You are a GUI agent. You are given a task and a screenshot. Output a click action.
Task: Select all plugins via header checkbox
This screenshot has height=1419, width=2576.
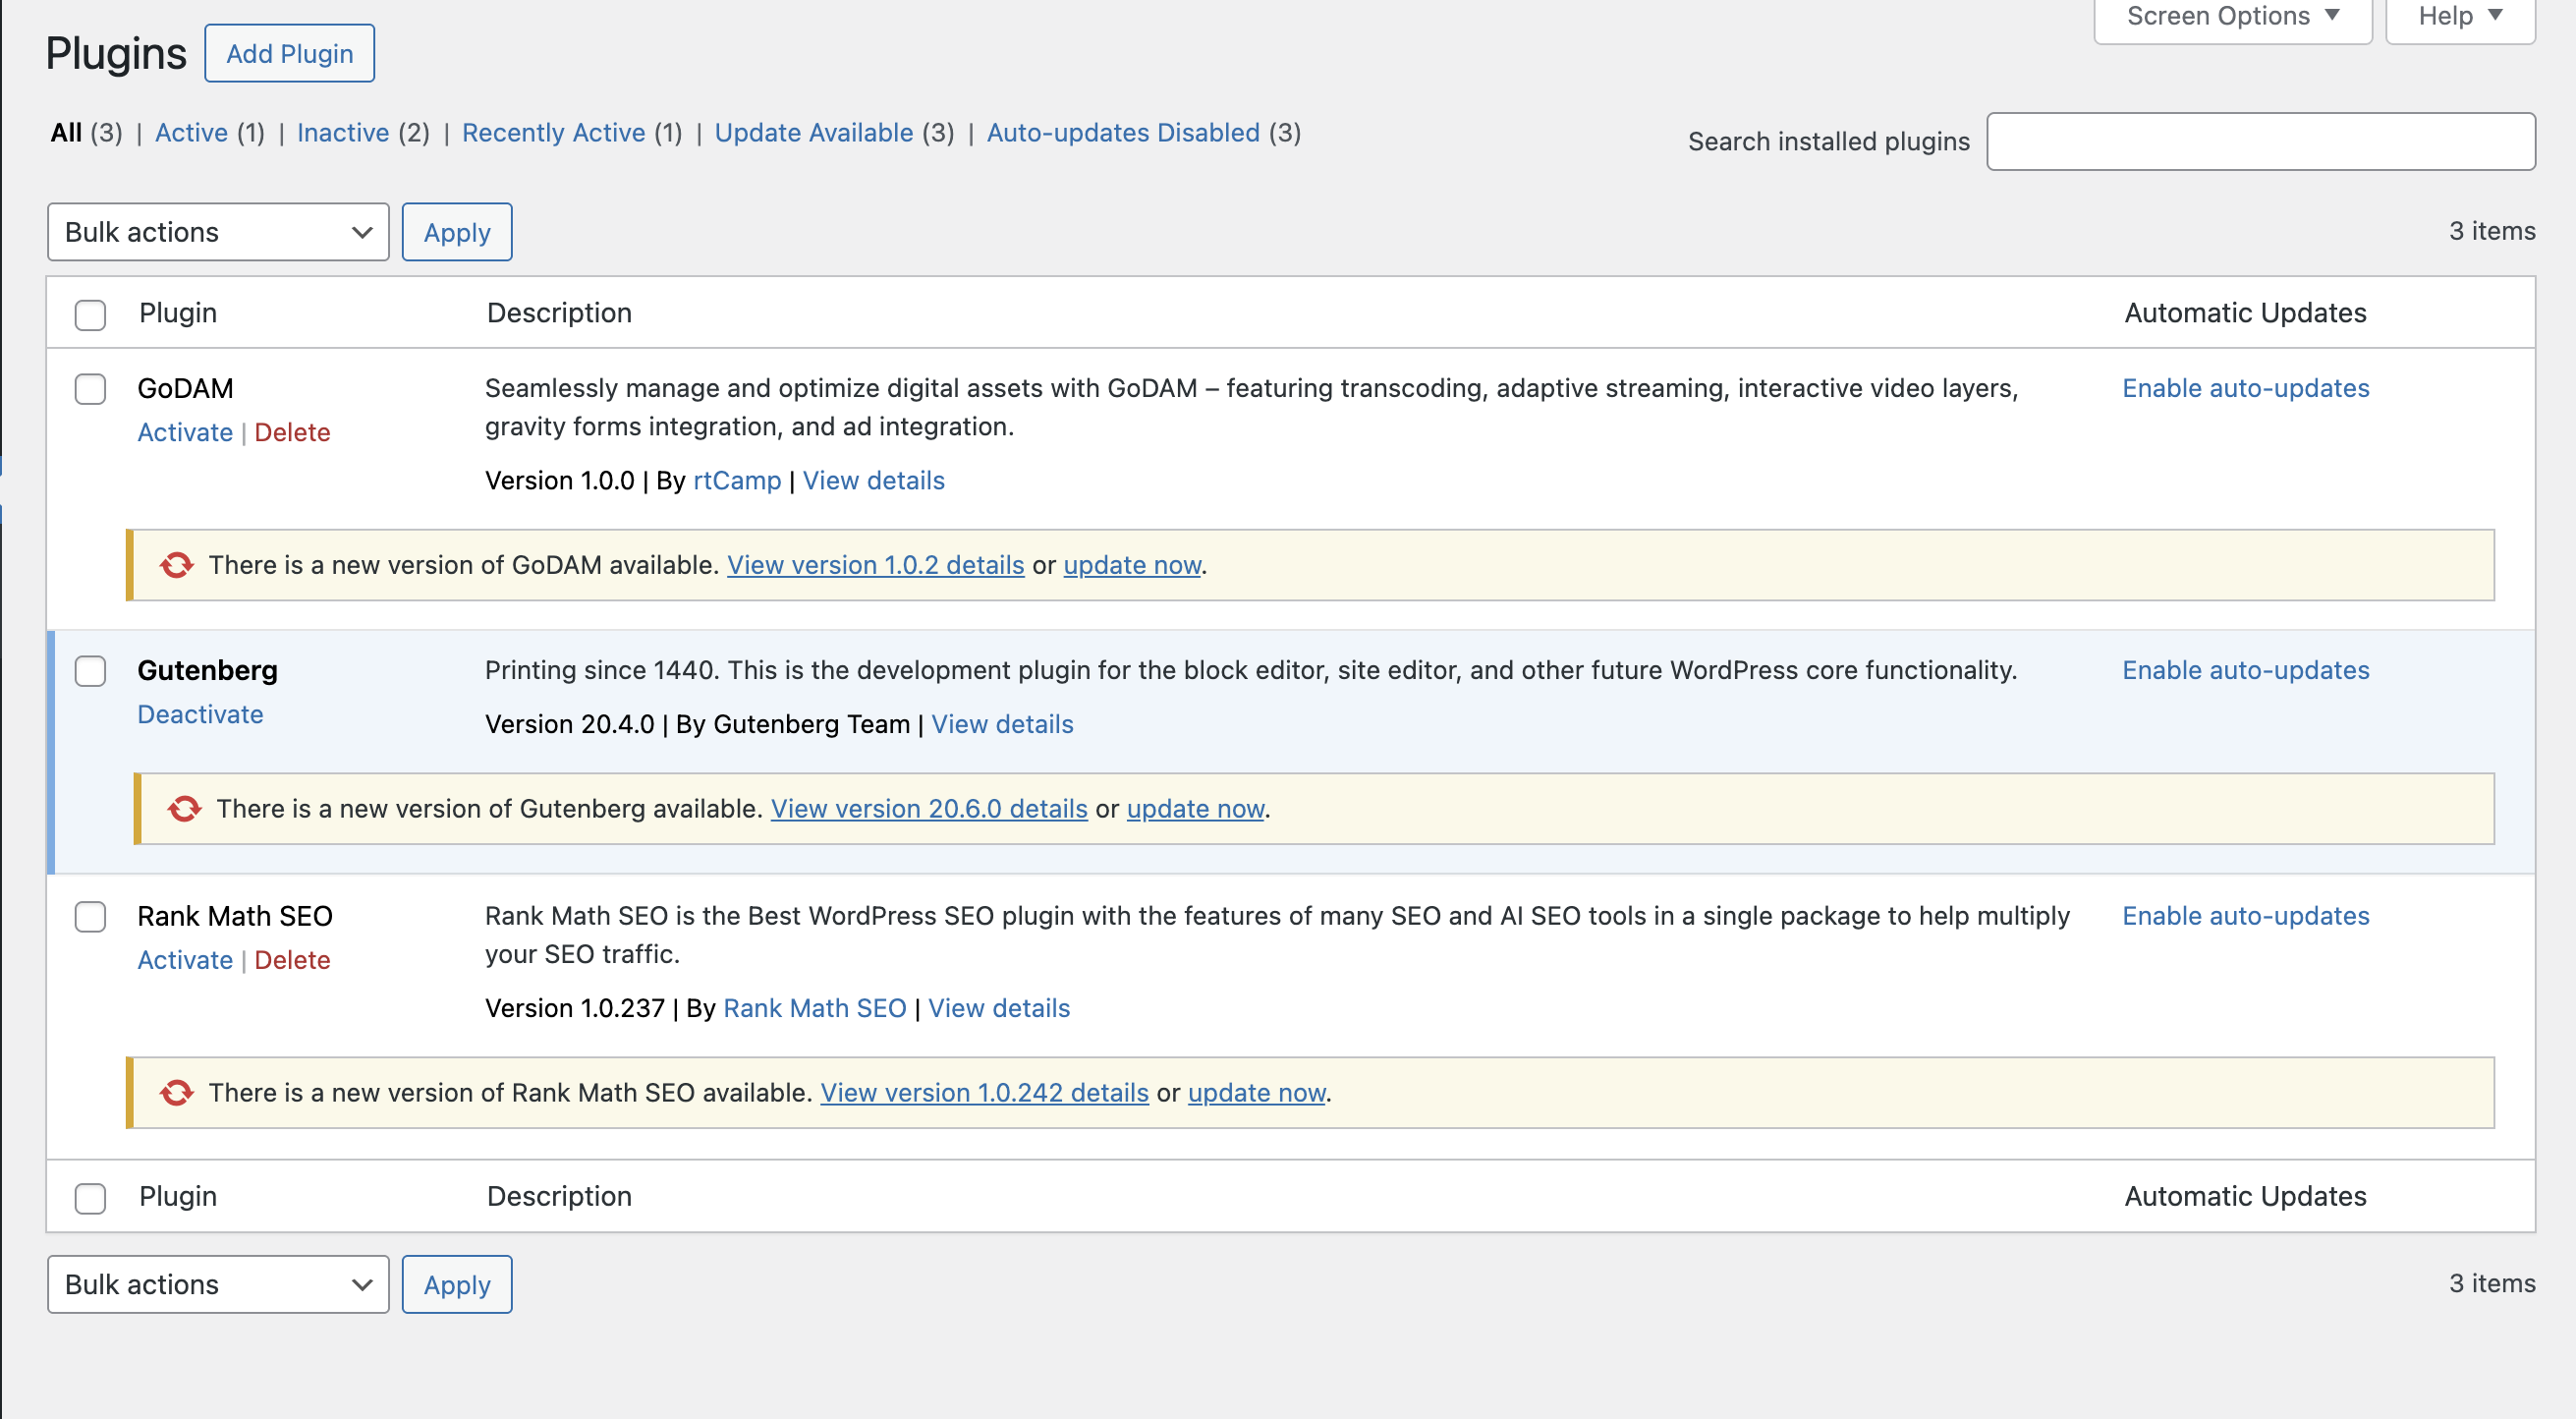90,314
